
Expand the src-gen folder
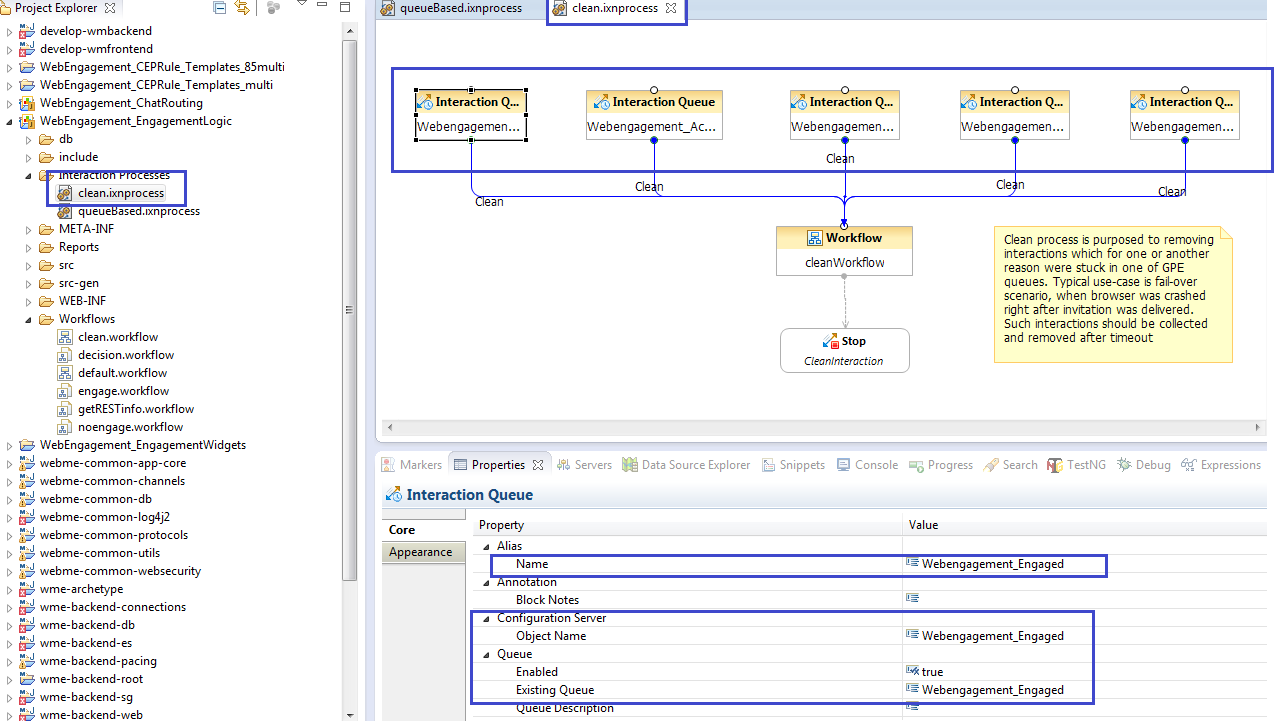click(29, 283)
